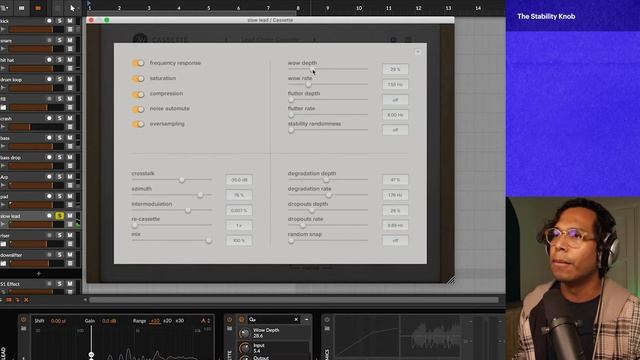Click the degradation depth slider handle
This screenshot has width=640, height=360.
point(326,180)
